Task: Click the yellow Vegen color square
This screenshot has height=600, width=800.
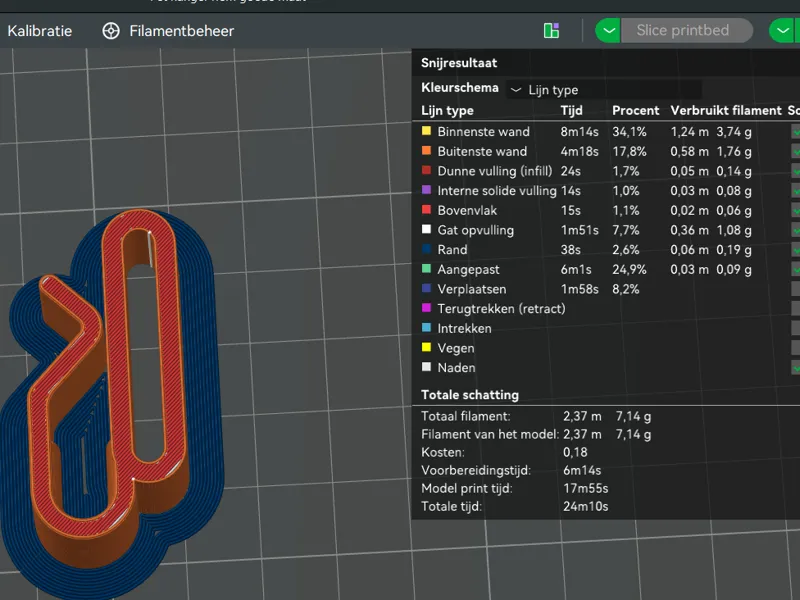Action: click(427, 347)
